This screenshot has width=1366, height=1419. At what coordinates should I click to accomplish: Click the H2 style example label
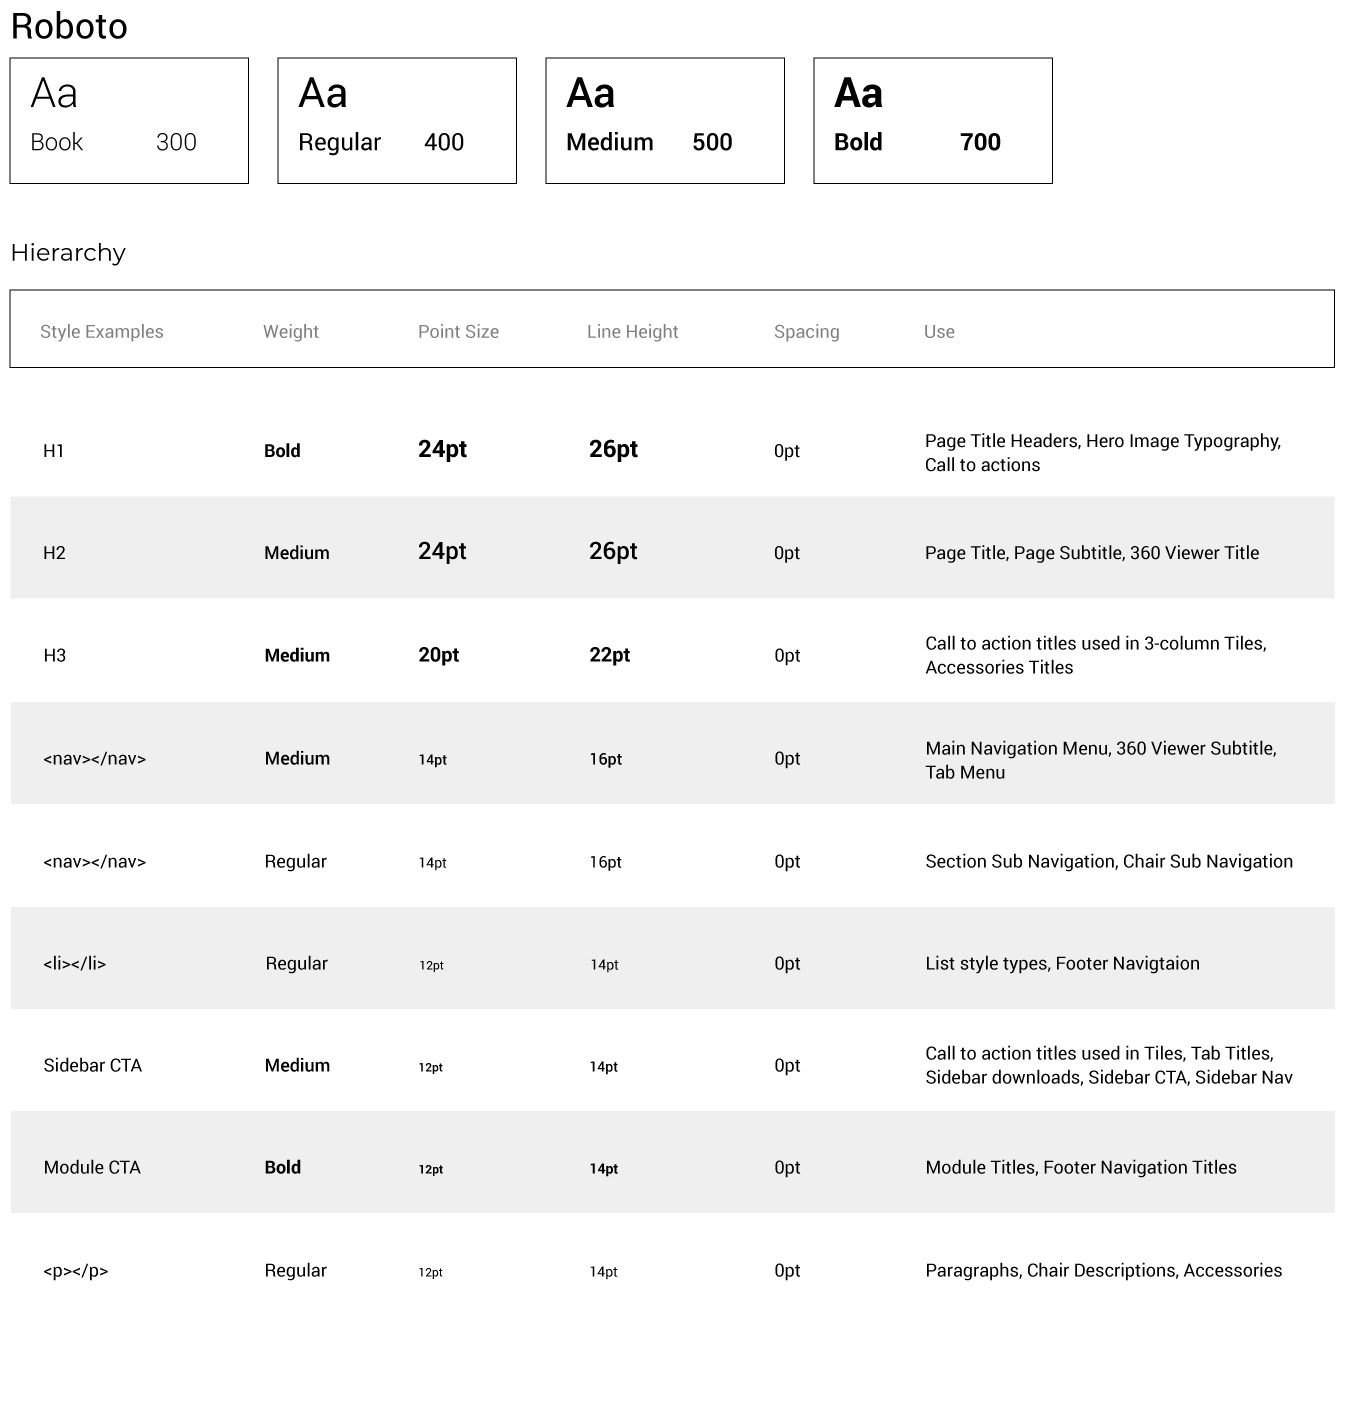pos(55,553)
